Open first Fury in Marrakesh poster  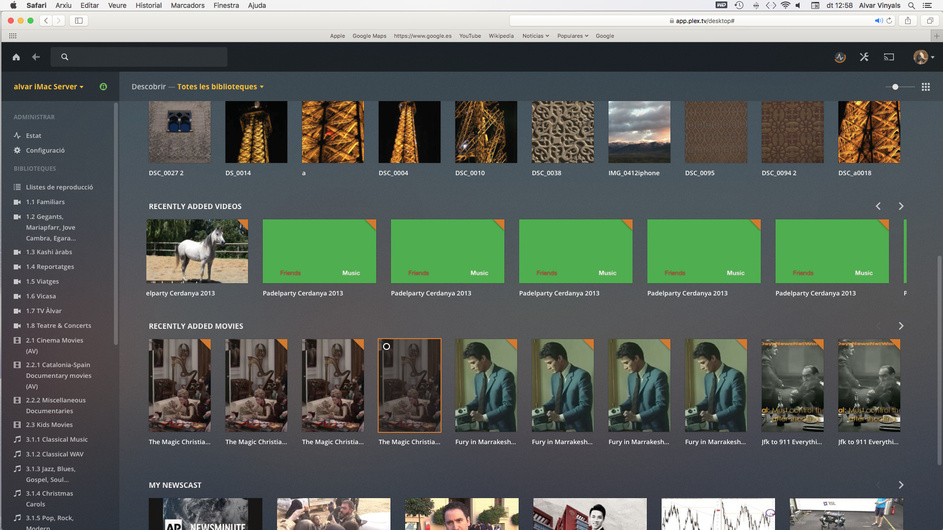pyautogui.click(x=486, y=385)
